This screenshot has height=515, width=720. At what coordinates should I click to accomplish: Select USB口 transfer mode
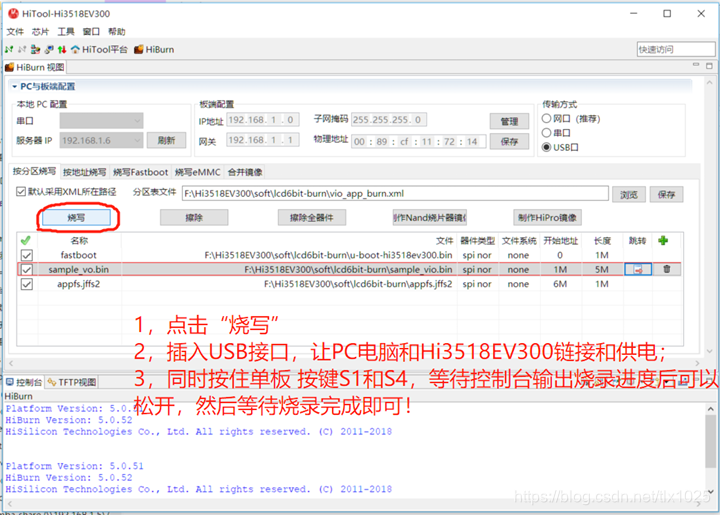[x=546, y=147]
